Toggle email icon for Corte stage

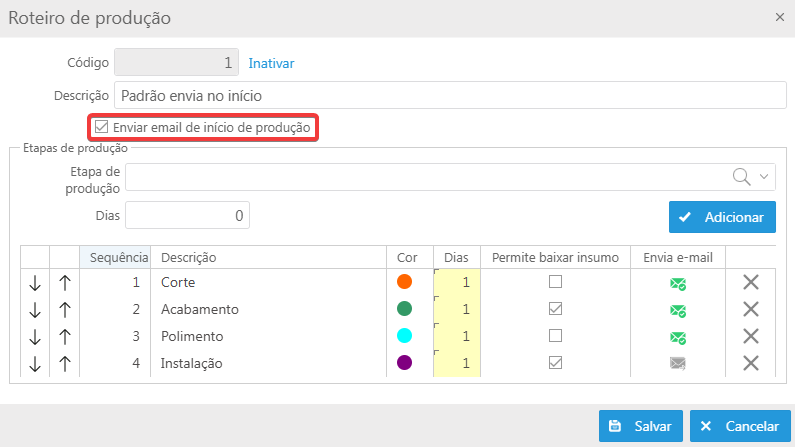[x=678, y=284]
